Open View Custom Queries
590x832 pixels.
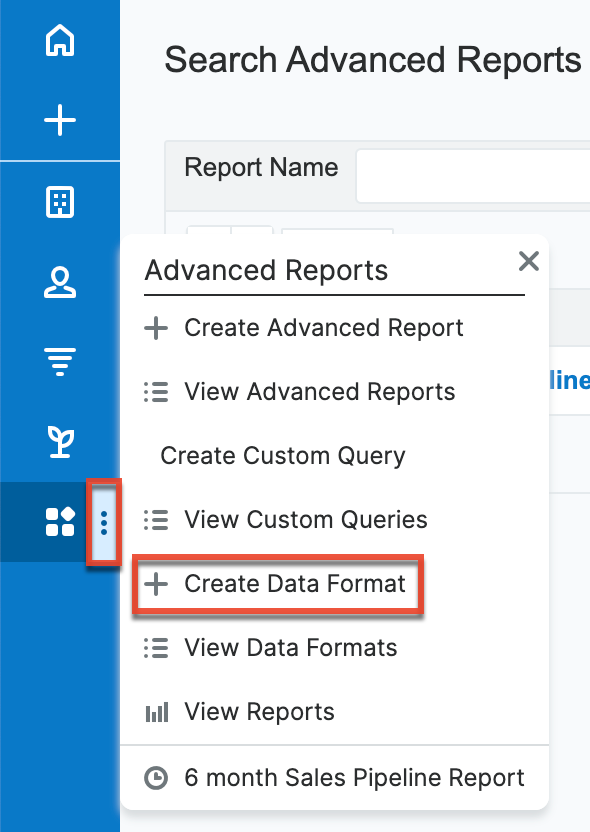click(305, 519)
